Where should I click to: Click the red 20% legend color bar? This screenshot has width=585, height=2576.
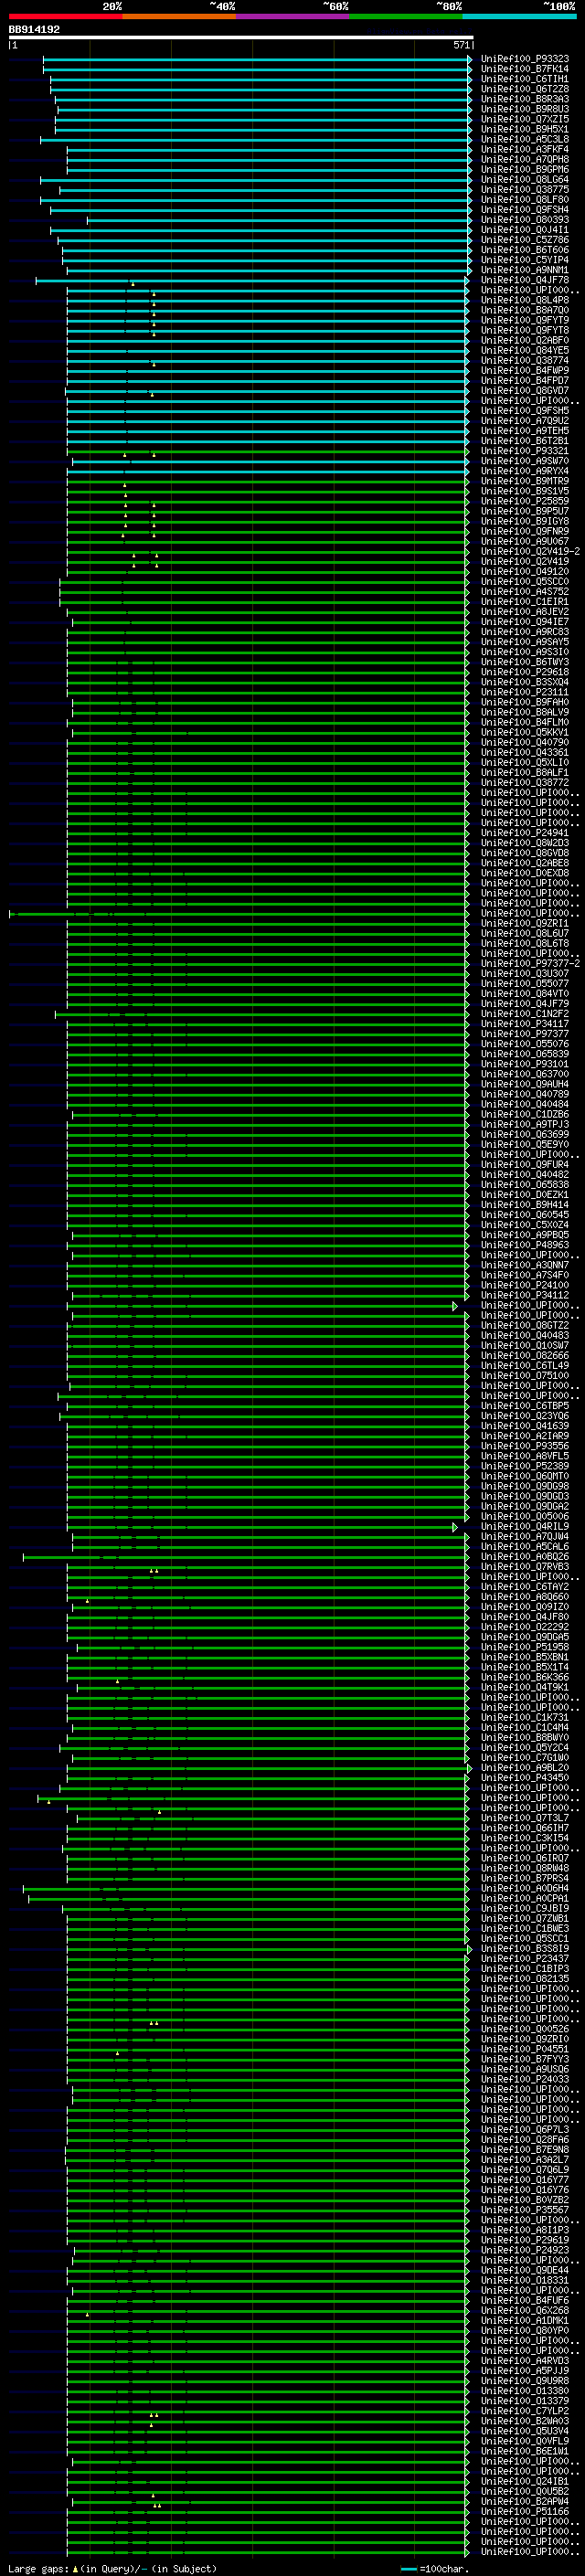(65, 16)
